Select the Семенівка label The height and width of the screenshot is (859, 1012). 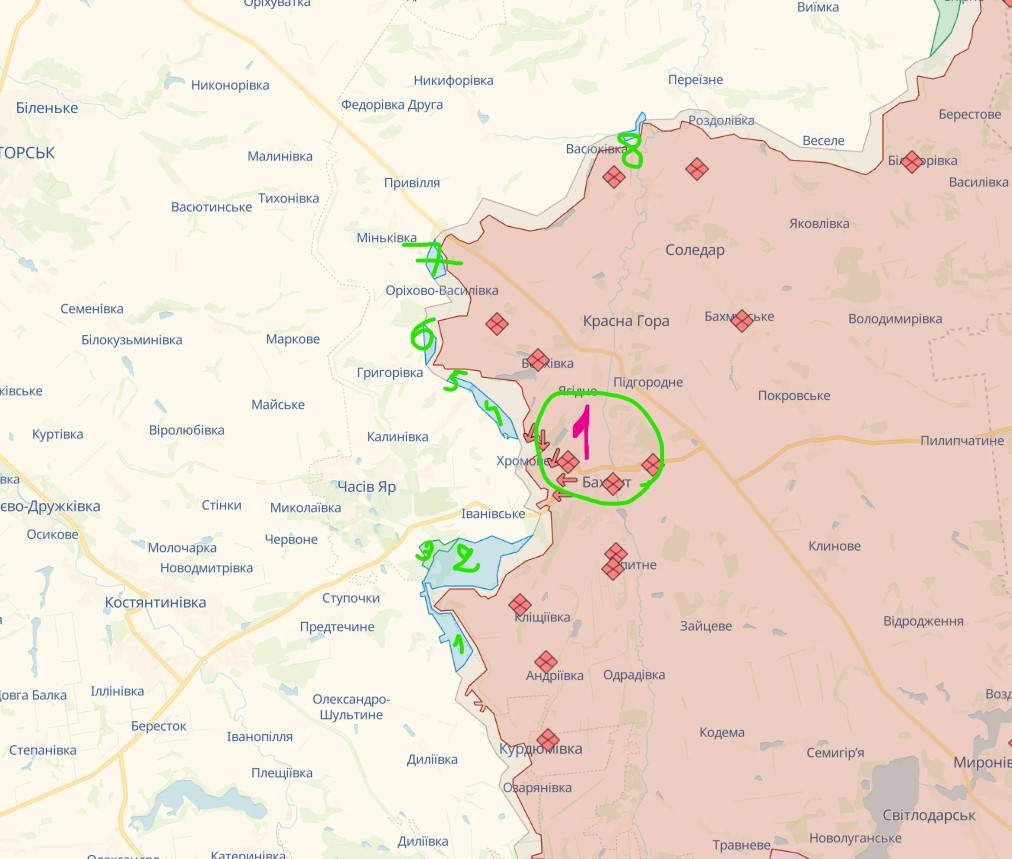pyautogui.click(x=92, y=309)
